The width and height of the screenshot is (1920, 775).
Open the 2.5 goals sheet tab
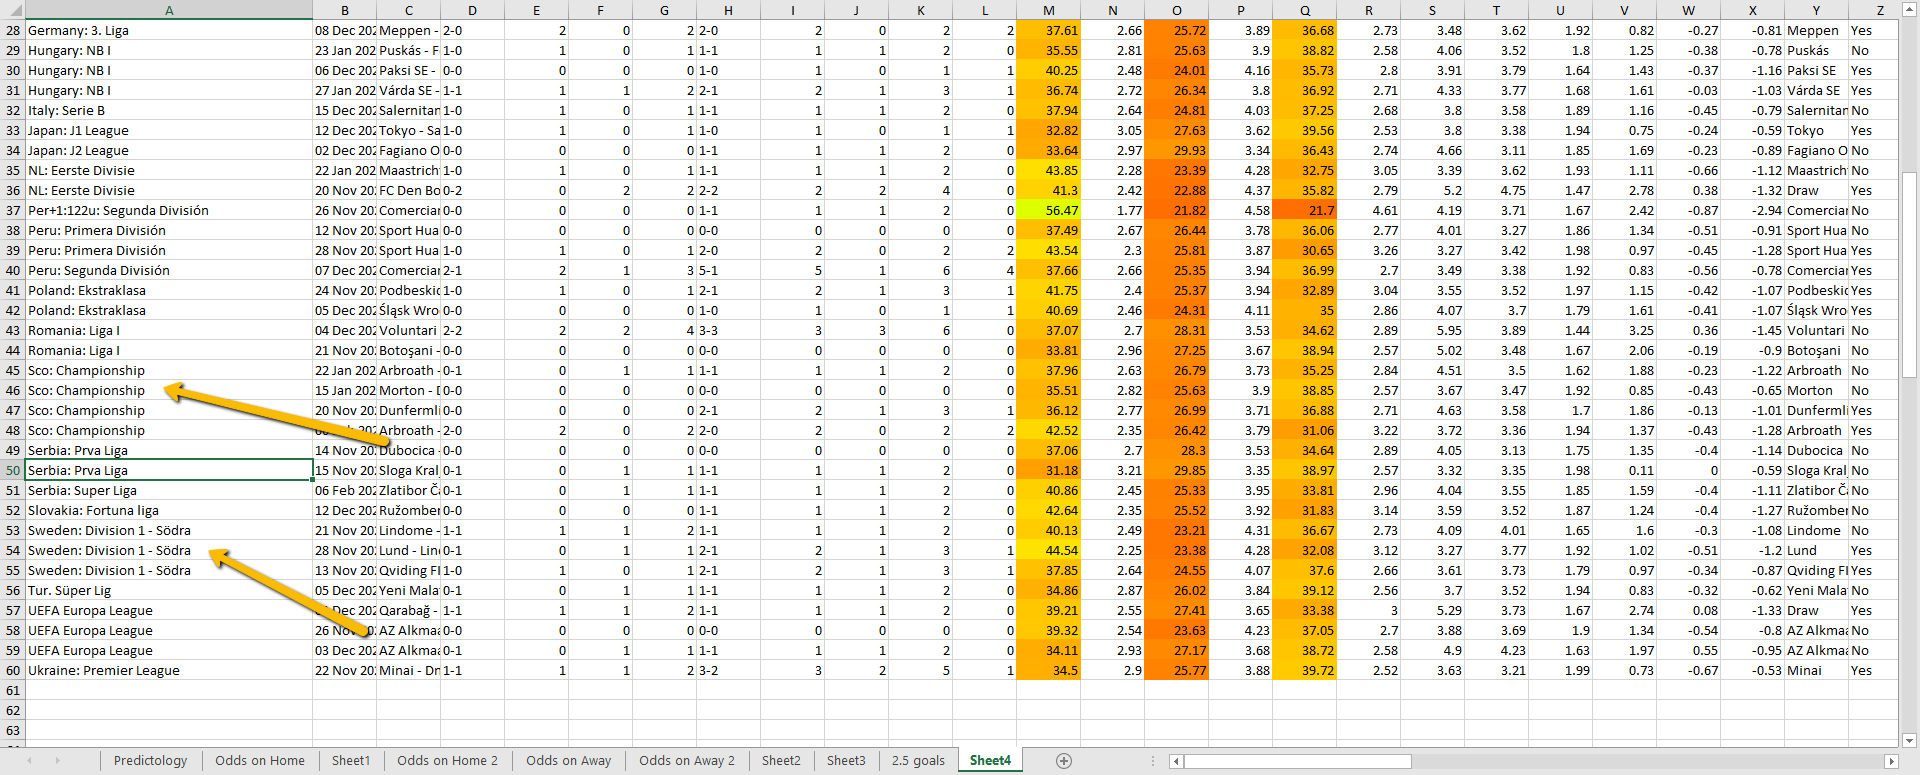point(918,761)
